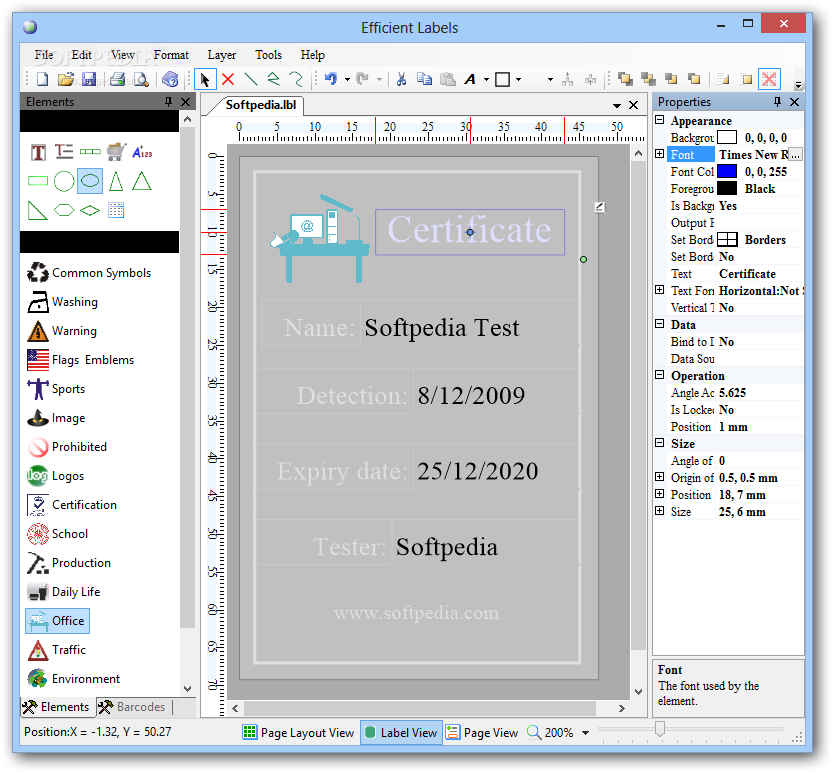Select the Ellipse shape element

[x=90, y=181]
